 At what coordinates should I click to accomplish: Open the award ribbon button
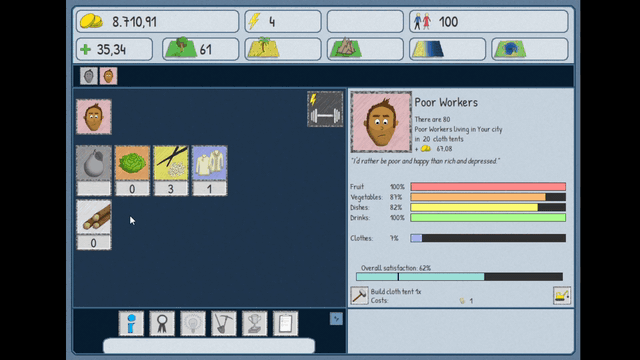[x=162, y=323]
